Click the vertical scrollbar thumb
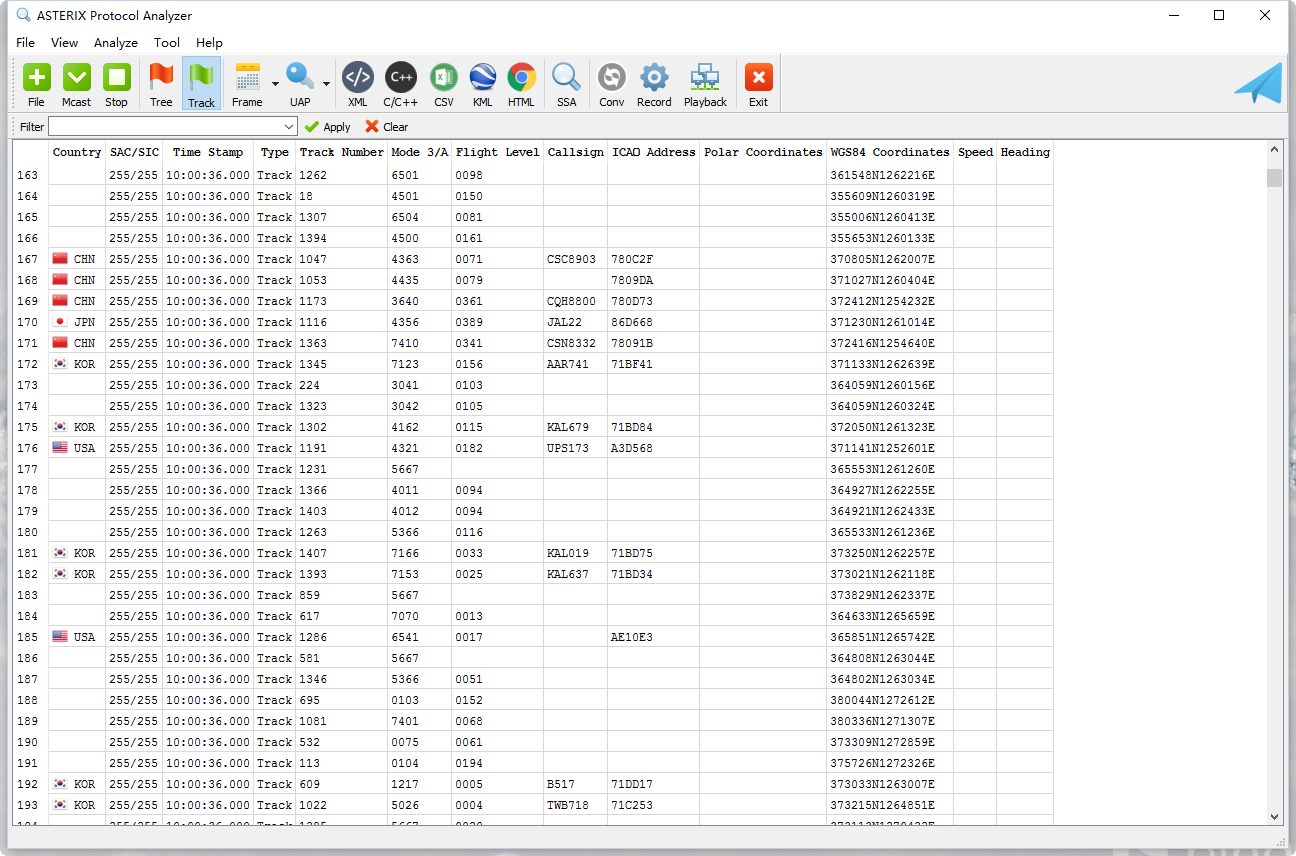1296x856 pixels. [1274, 178]
